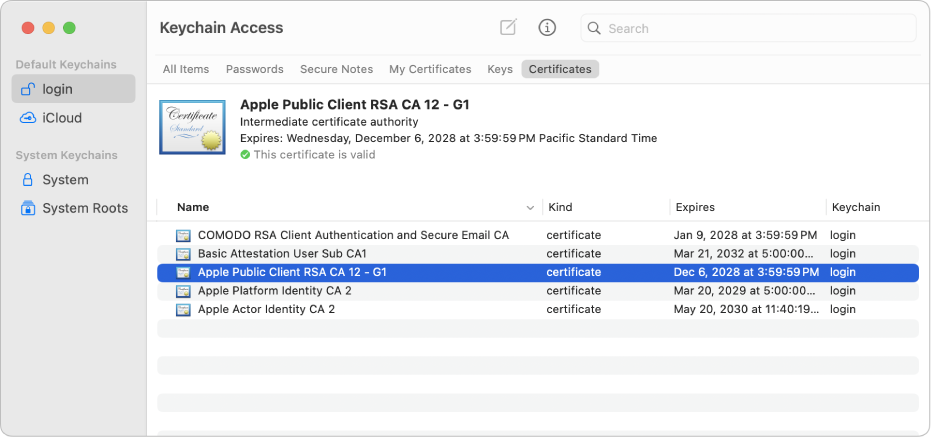Viewport: 934px width, 440px height.
Task: Sort by the Kind column header
Action: pyautogui.click(x=560, y=208)
